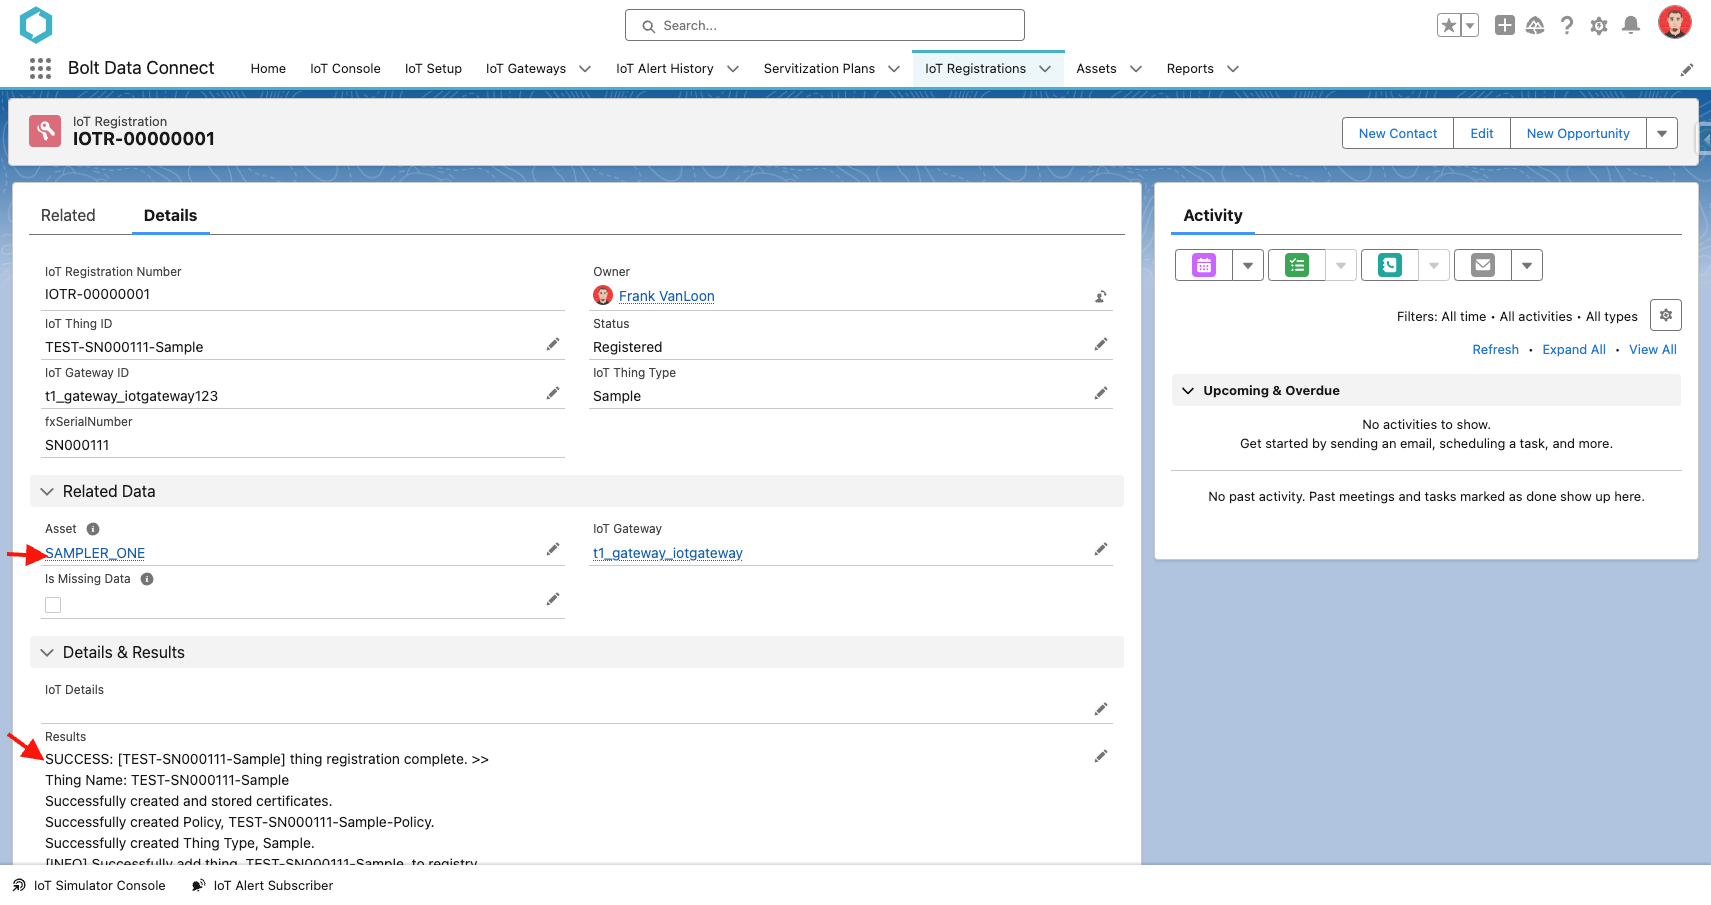
Task: Open the Notifications bell icon
Action: click(x=1631, y=25)
